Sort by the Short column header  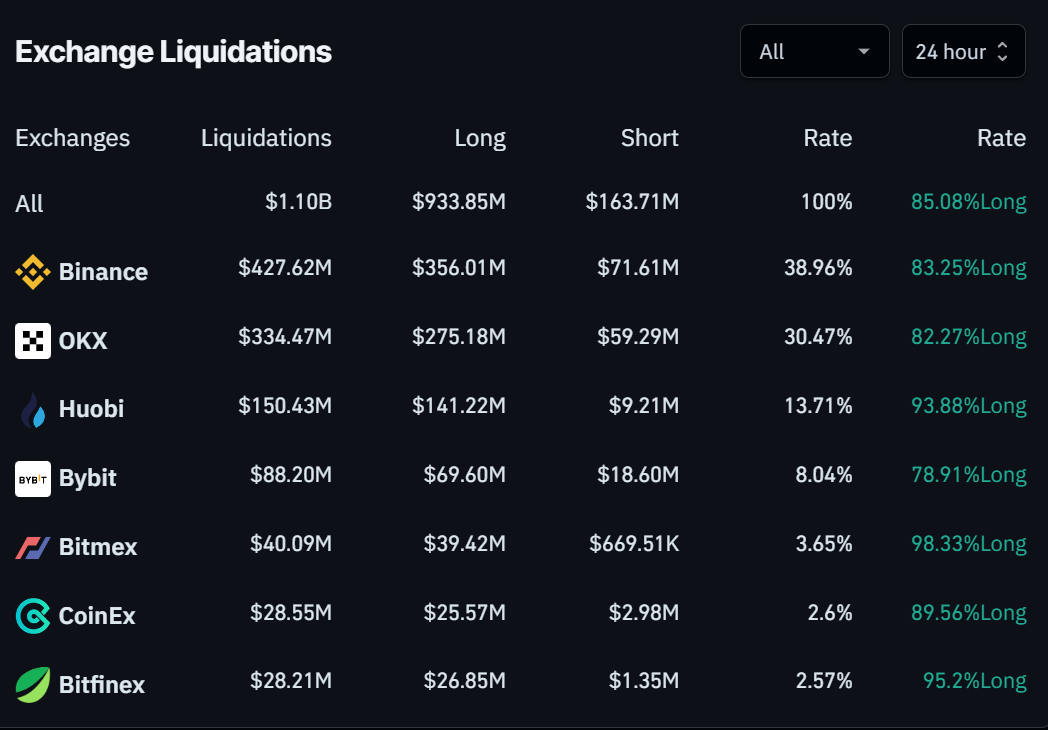pos(649,138)
